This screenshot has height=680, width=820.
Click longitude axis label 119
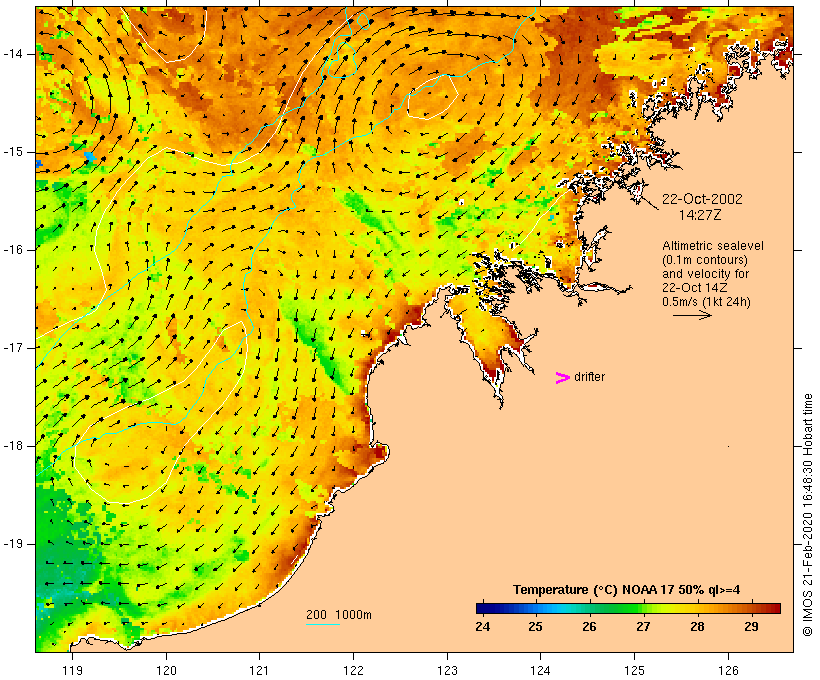[72, 670]
